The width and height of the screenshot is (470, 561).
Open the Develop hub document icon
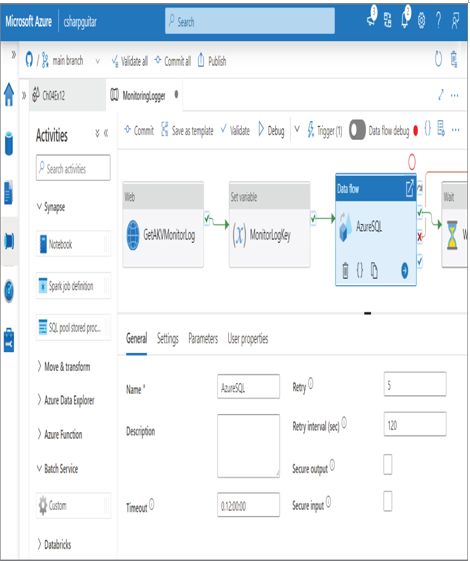[9, 192]
